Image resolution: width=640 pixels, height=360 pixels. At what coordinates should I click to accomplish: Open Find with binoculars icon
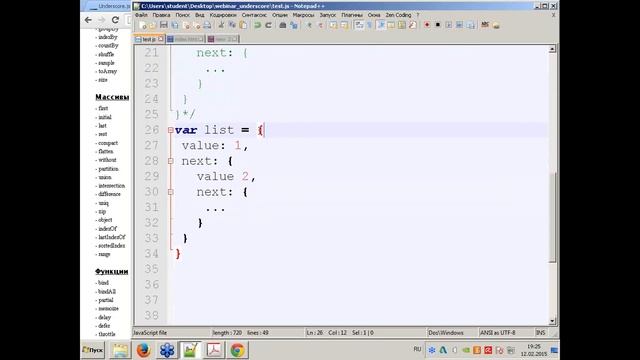tap(283, 25)
